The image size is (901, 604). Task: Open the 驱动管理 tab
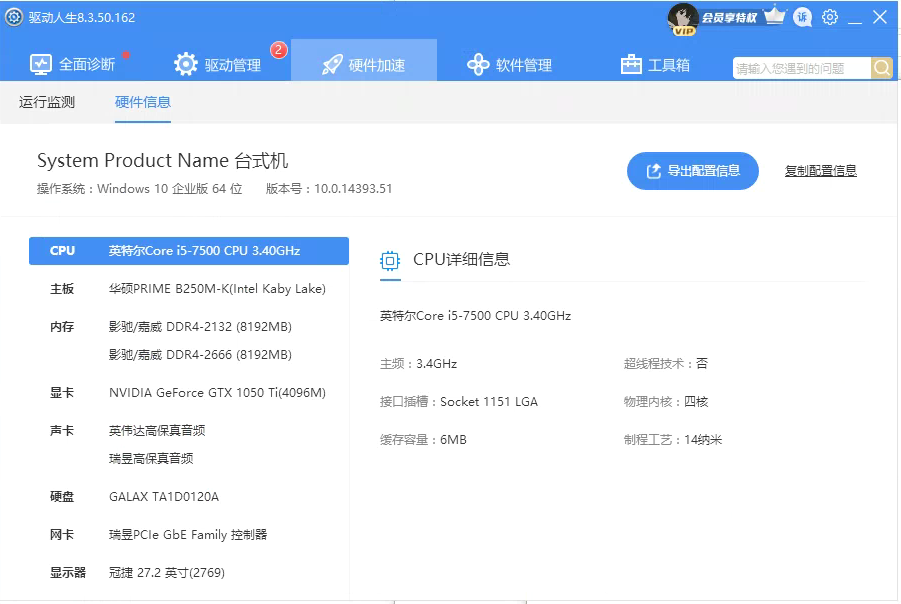click(217, 64)
